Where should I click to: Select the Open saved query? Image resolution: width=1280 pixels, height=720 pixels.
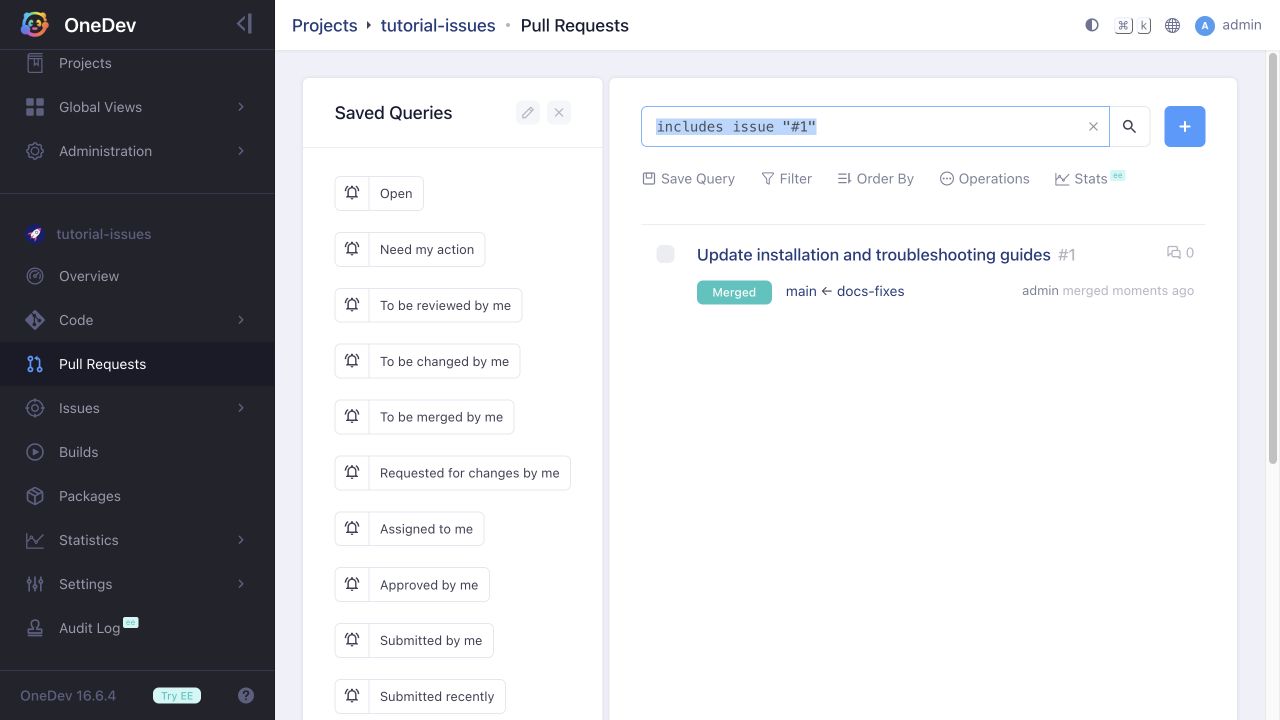(x=396, y=194)
